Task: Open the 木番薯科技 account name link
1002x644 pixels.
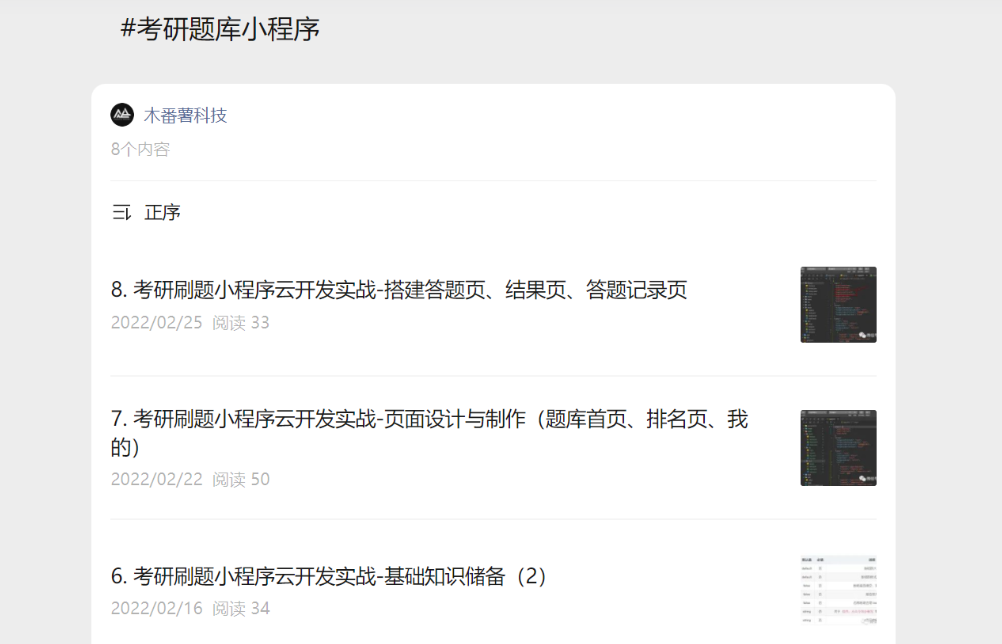Action: [x=185, y=116]
